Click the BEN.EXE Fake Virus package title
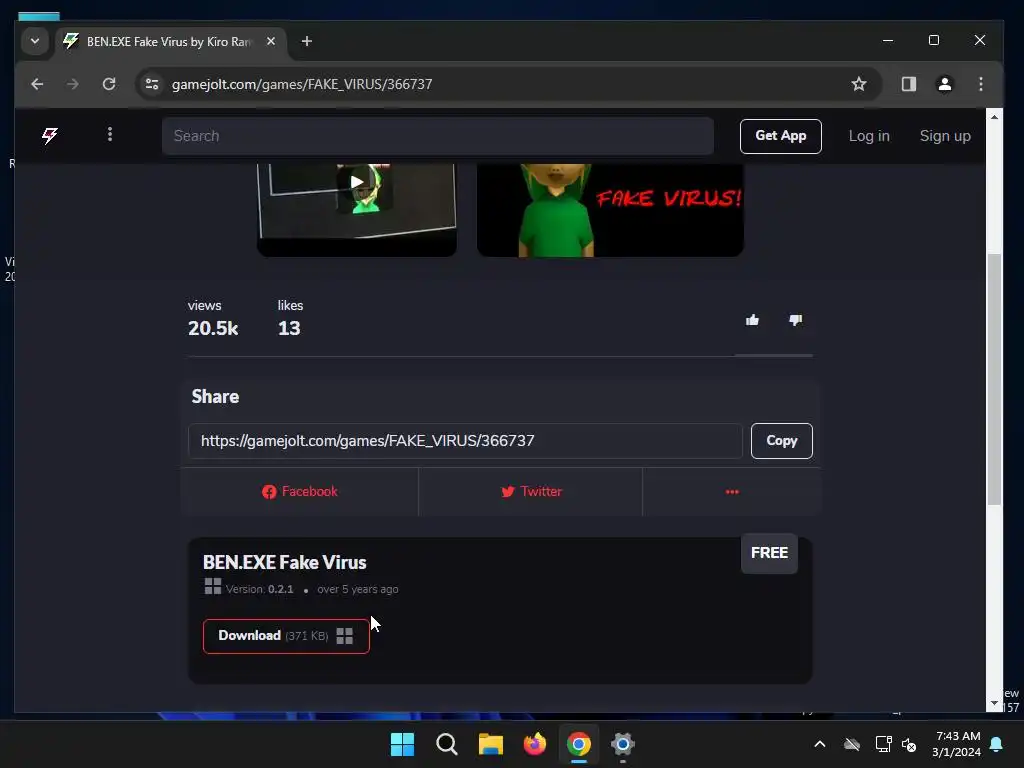The width and height of the screenshot is (1024, 768). pyautogui.click(x=285, y=562)
